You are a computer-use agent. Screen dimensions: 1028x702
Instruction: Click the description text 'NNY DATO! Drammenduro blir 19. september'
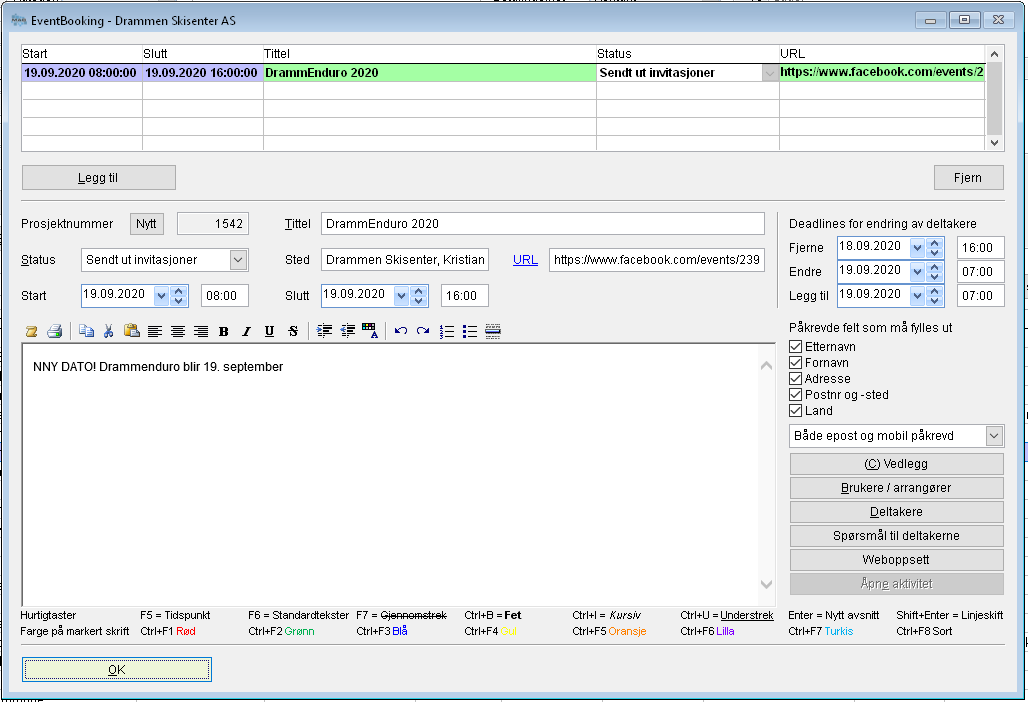158,367
